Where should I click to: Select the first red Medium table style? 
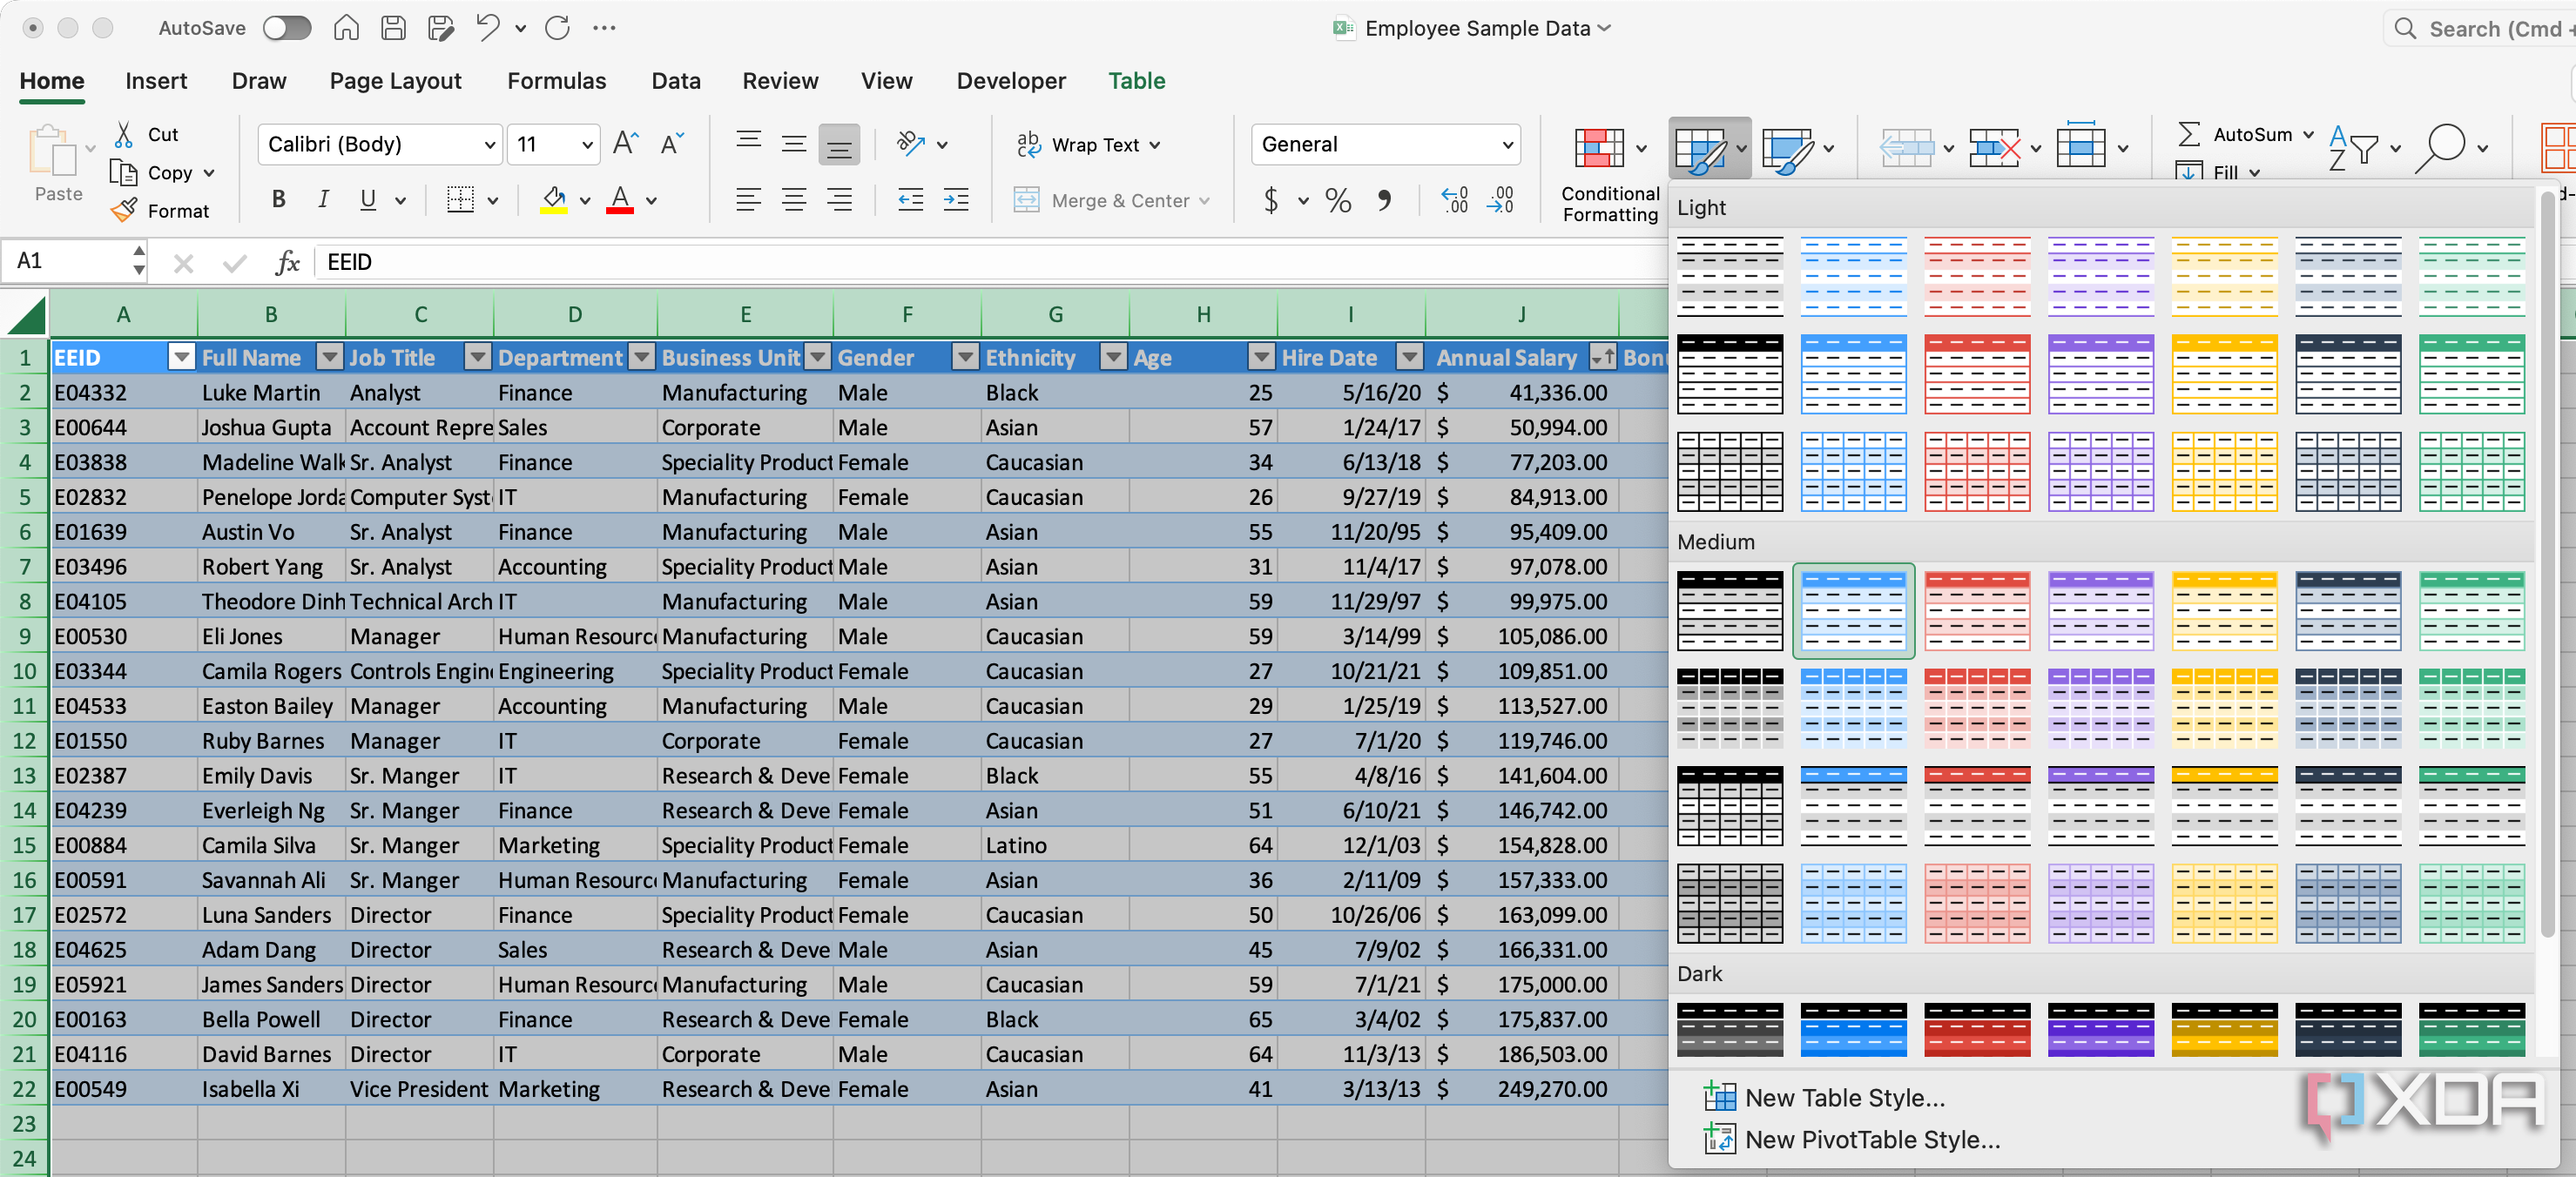pos(1977,610)
